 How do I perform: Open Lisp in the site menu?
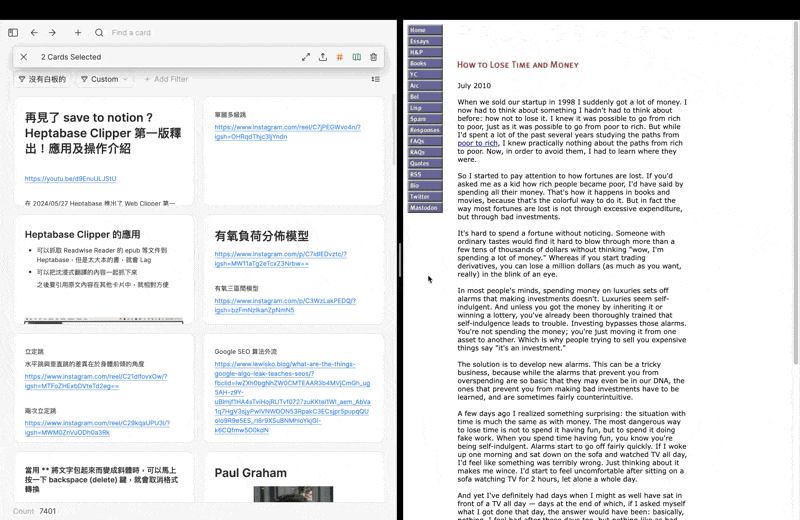pos(425,108)
